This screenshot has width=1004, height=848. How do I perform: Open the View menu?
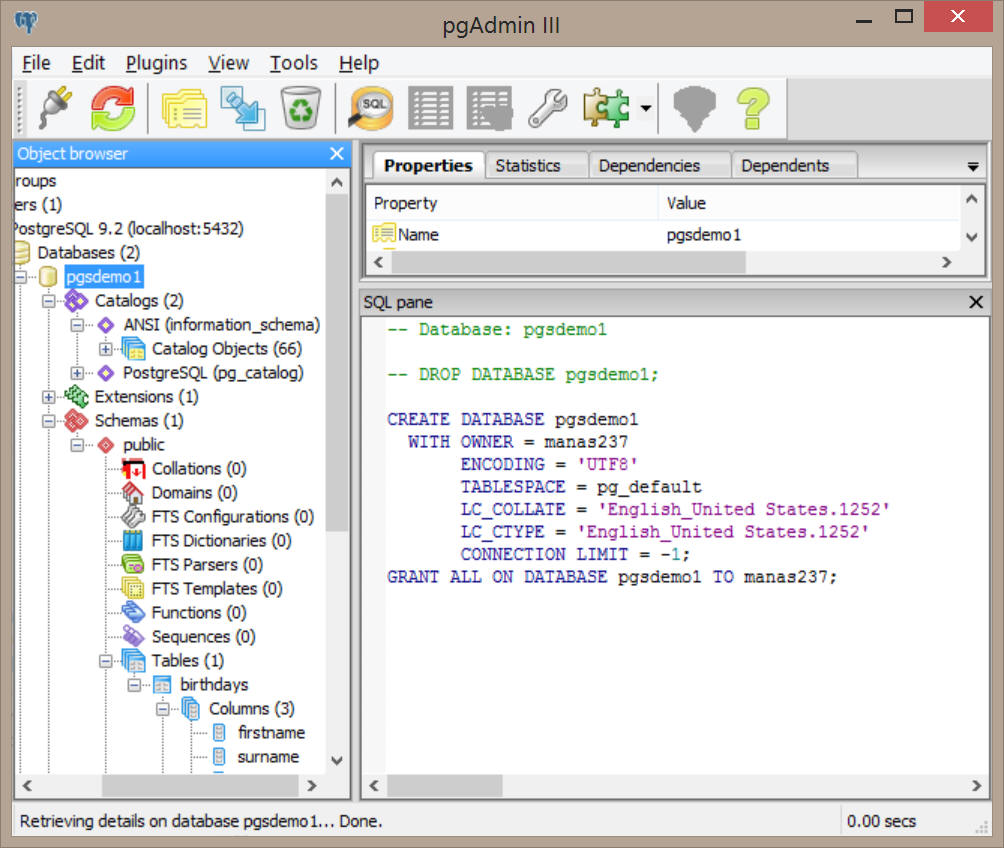tap(228, 63)
